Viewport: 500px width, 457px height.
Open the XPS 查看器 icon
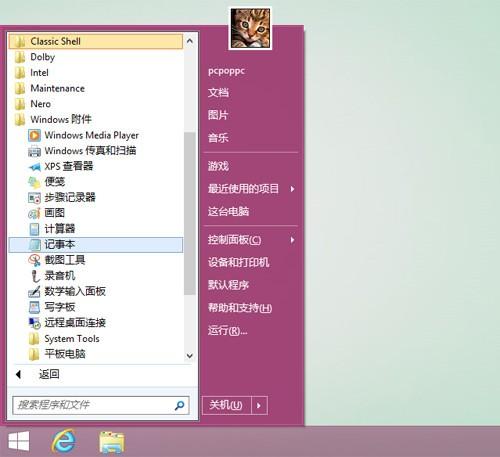tap(34, 167)
